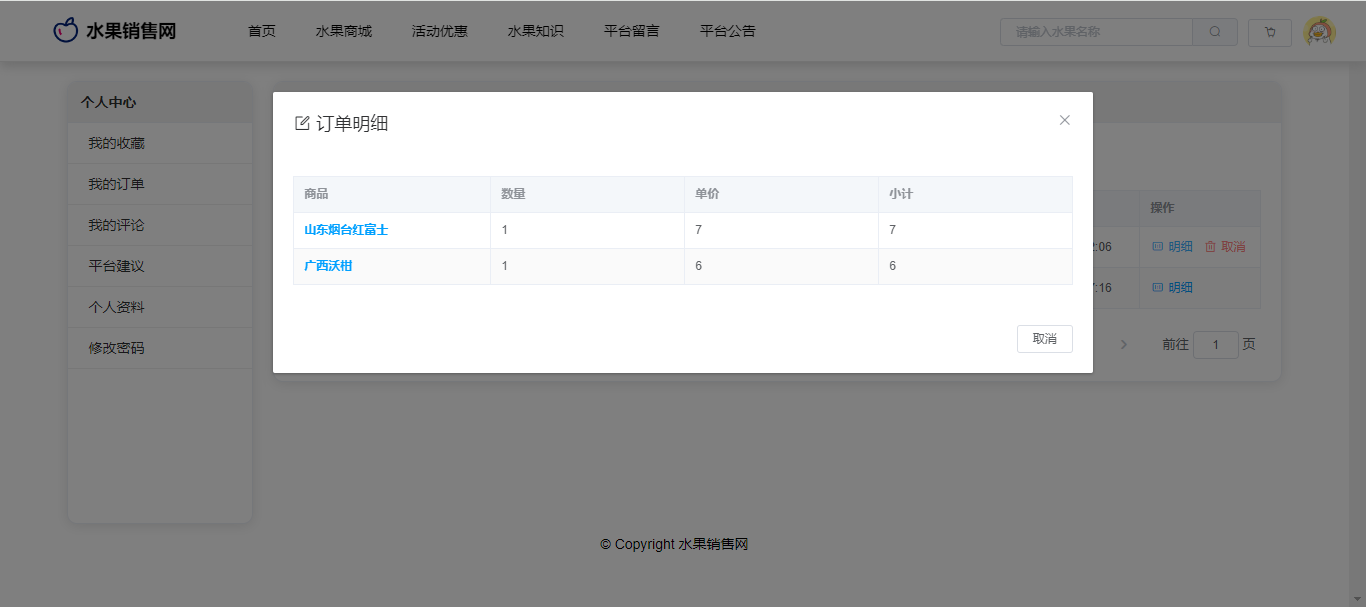
Task: Click the Copyright 水果销售网 footer text
Action: coord(674,545)
